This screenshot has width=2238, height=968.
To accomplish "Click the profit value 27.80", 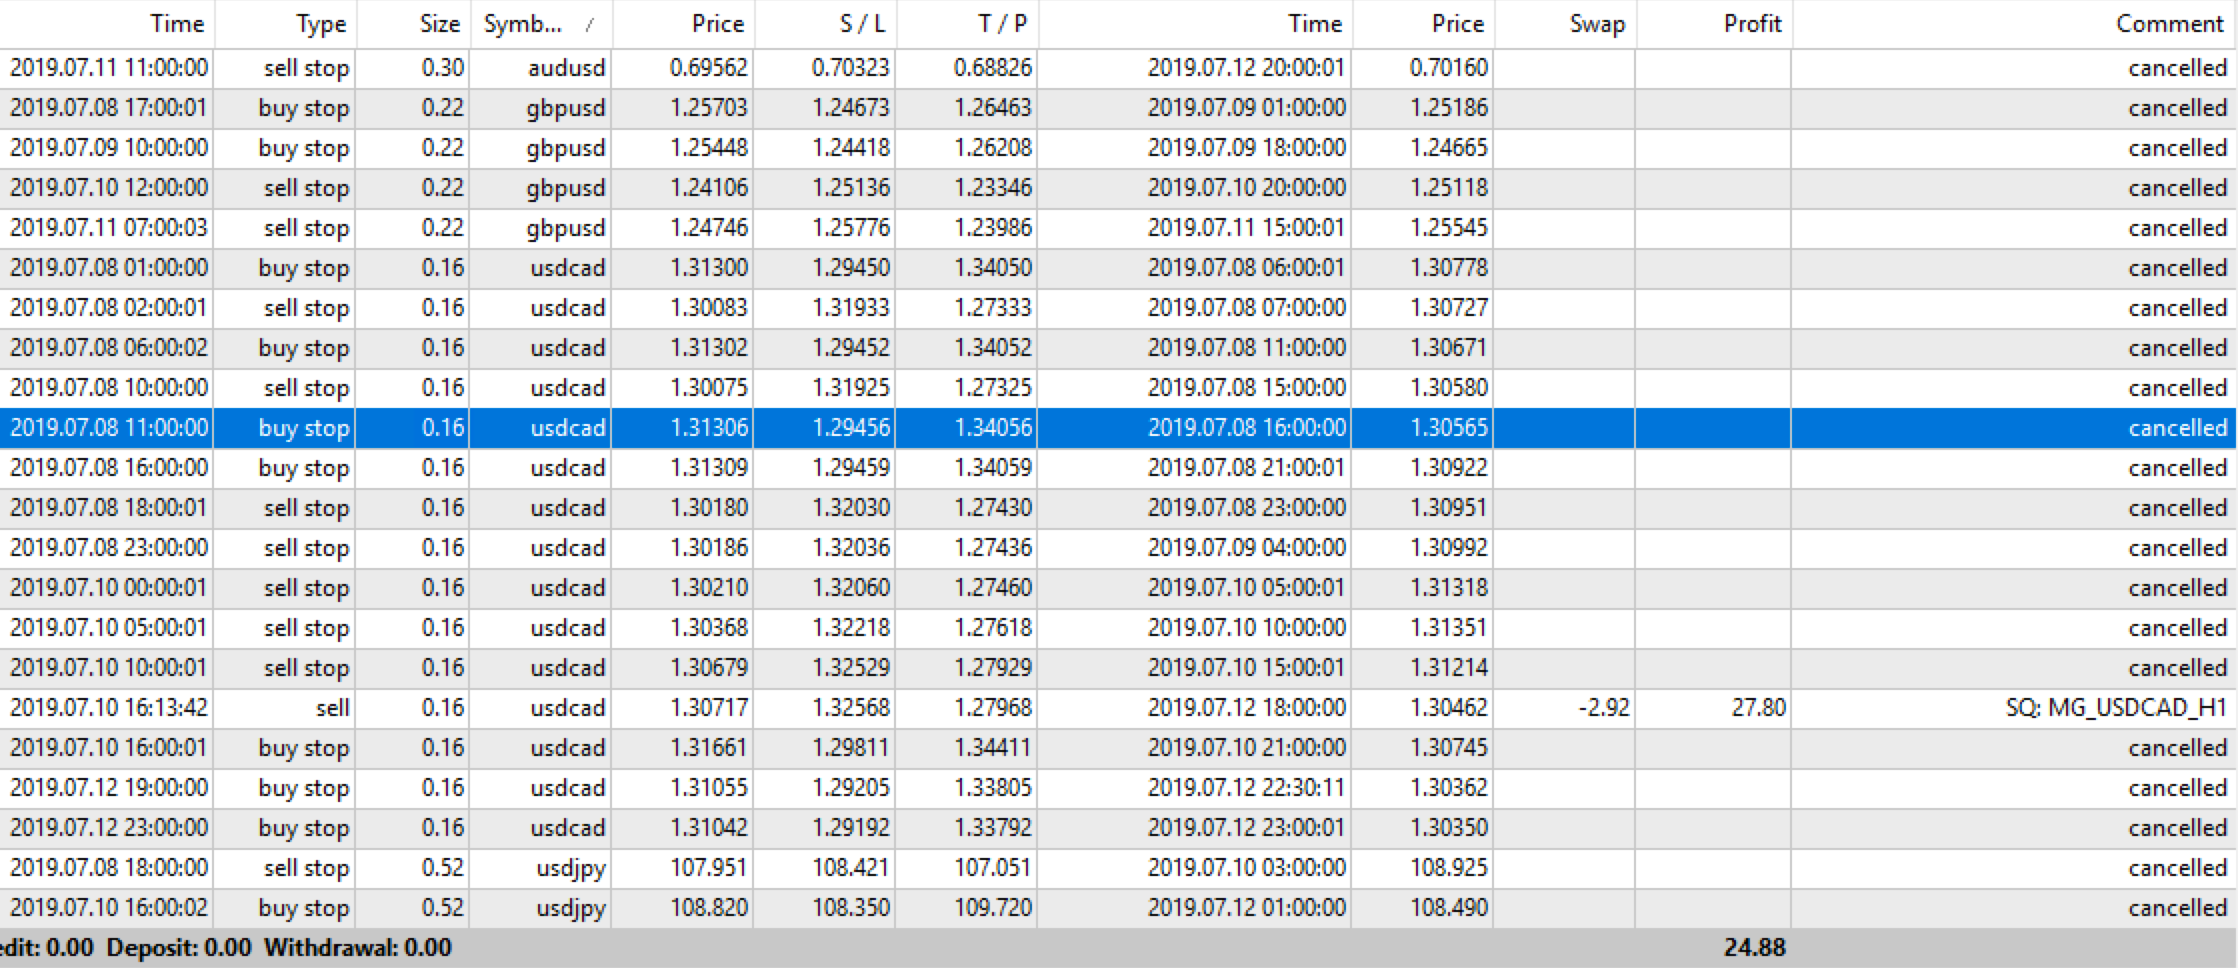I will click(1759, 708).
